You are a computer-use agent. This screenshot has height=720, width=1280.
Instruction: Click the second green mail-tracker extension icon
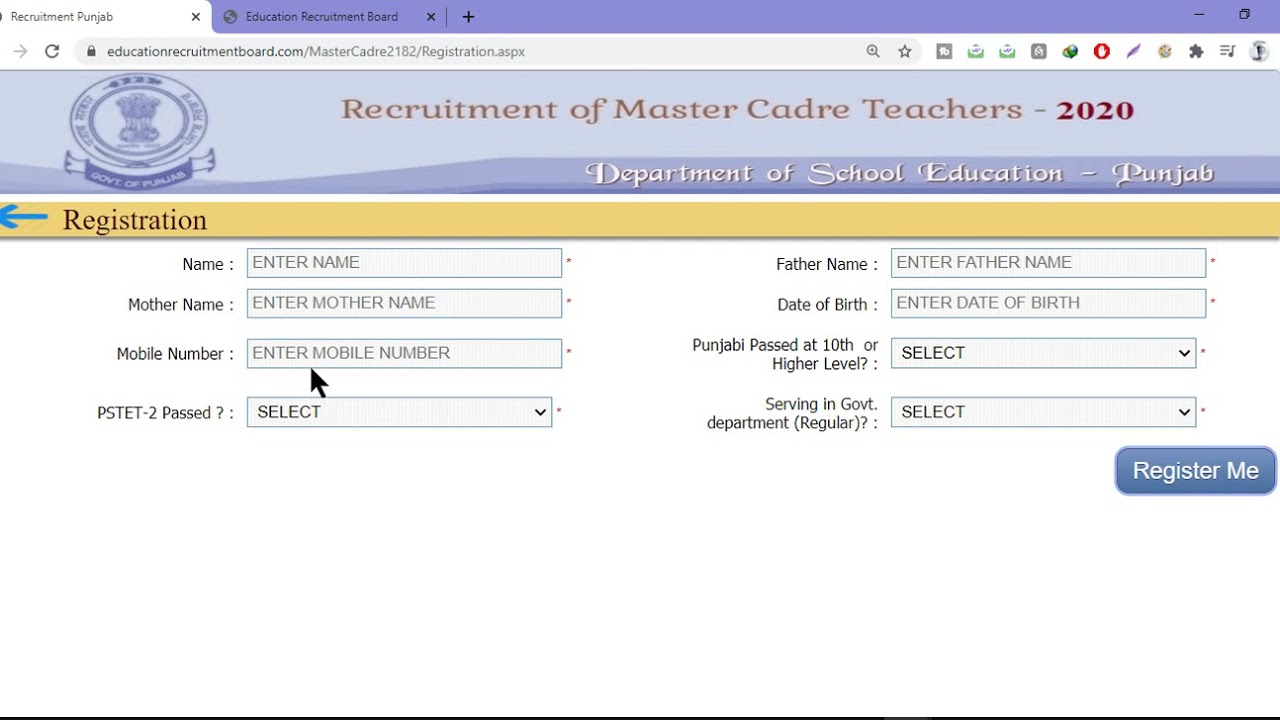click(1007, 51)
